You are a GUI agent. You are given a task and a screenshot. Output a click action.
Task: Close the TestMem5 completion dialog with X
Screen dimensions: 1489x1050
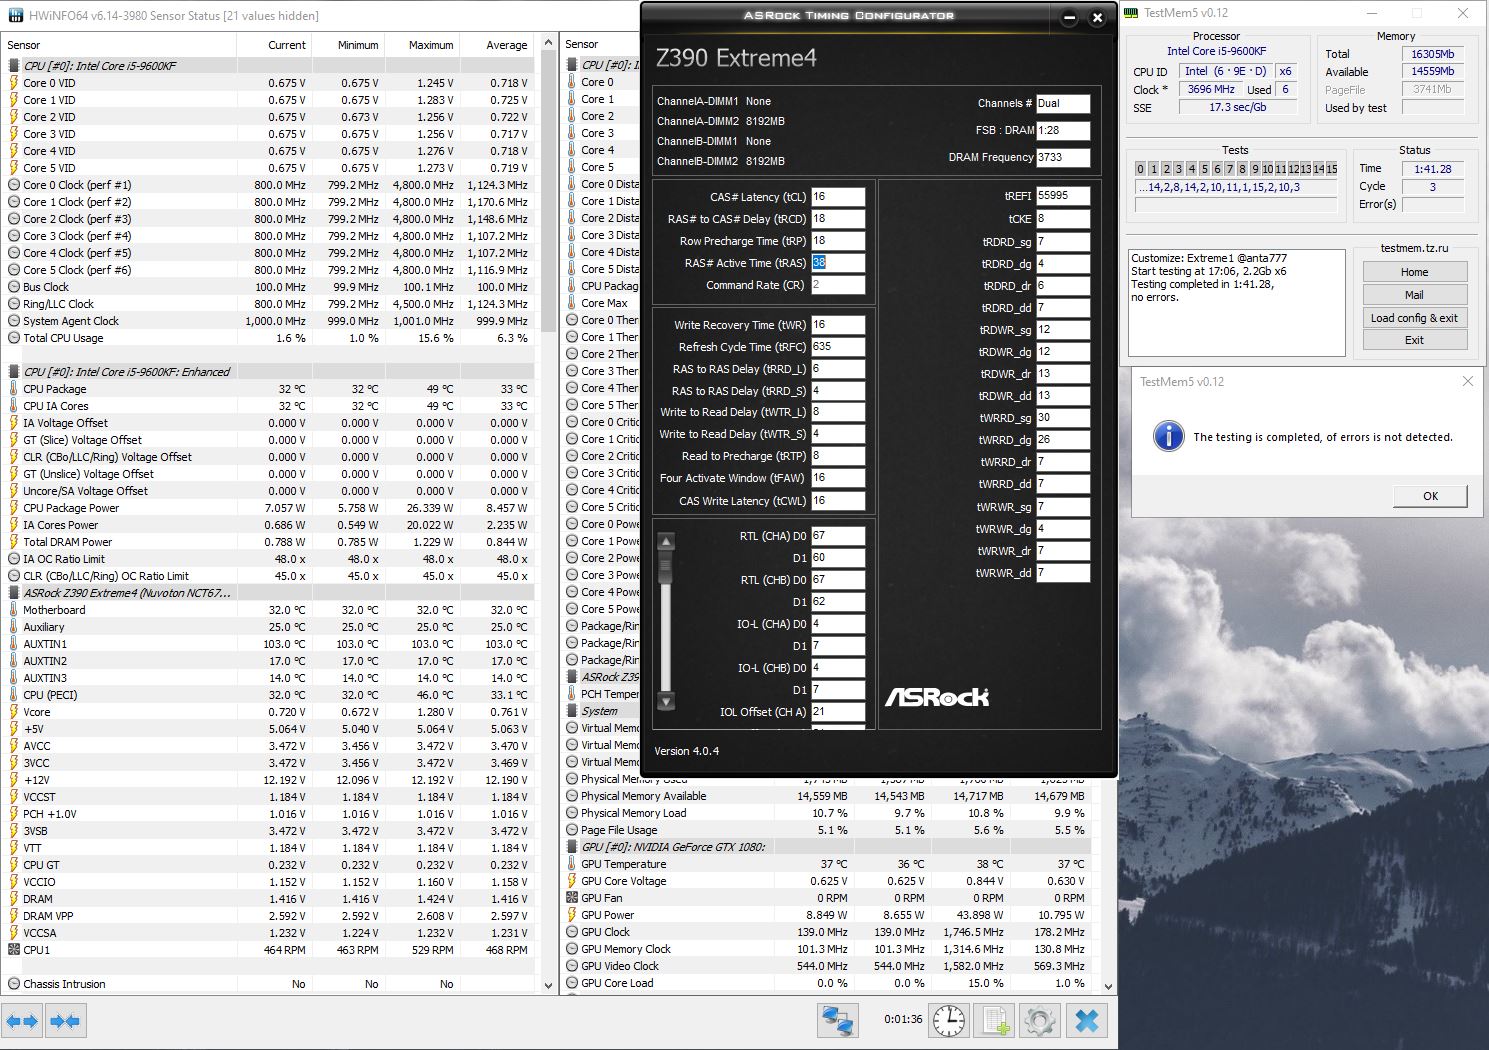pos(1467,381)
